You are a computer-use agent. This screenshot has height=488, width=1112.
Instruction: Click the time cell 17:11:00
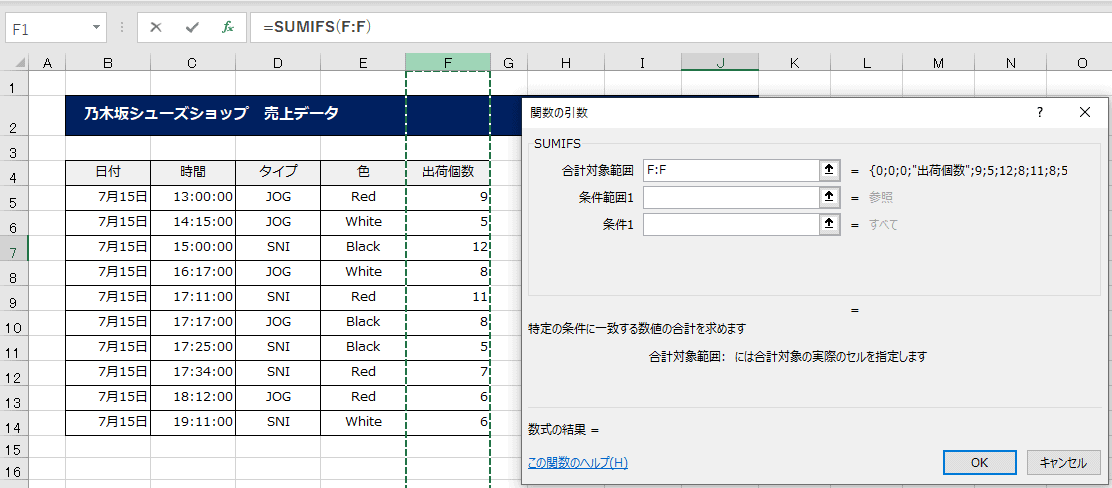192,297
